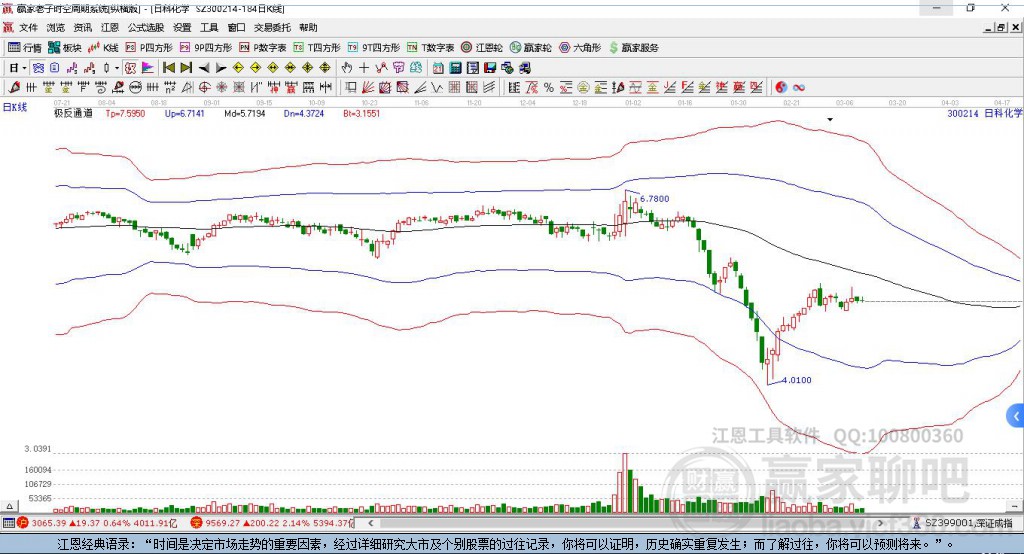Click the yin-yang toolbar icon
This screenshot has width=1024, height=554.
pyautogui.click(x=781, y=88)
